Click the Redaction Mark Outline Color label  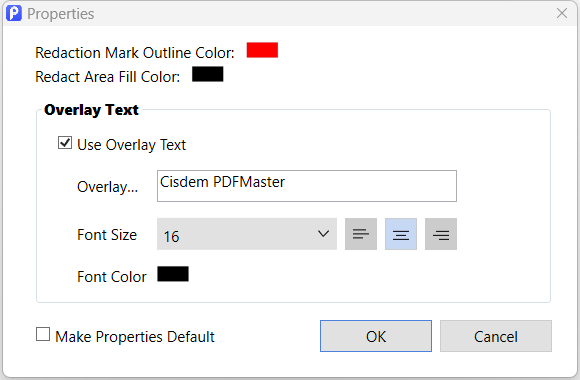pos(135,53)
